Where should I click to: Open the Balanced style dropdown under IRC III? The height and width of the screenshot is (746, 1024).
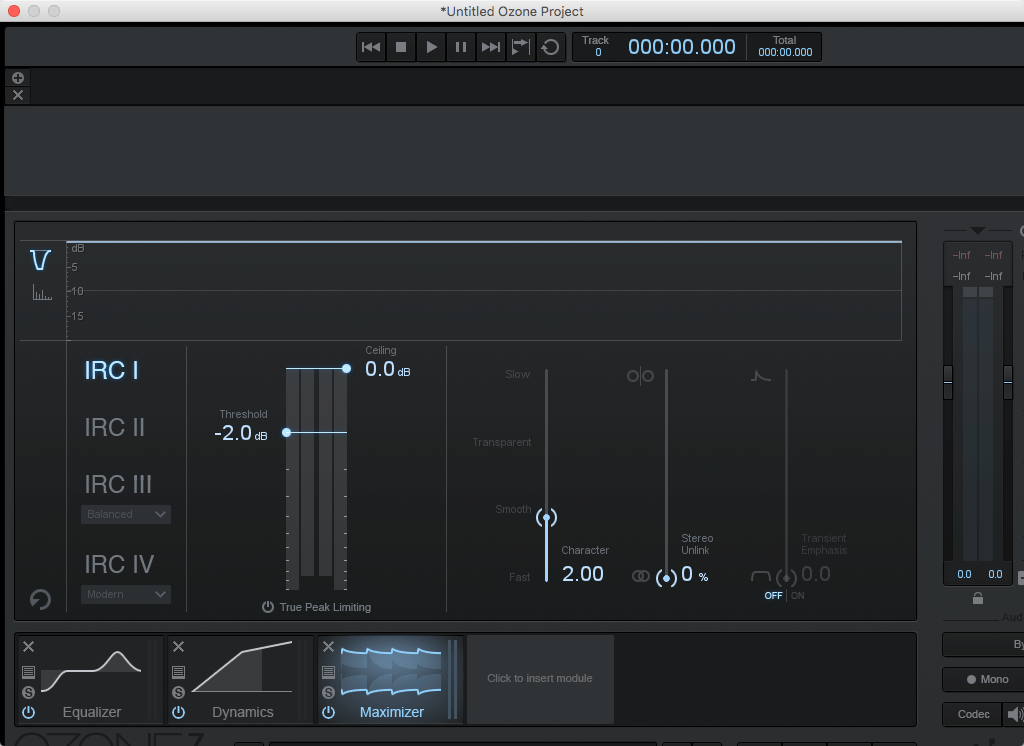[126, 514]
